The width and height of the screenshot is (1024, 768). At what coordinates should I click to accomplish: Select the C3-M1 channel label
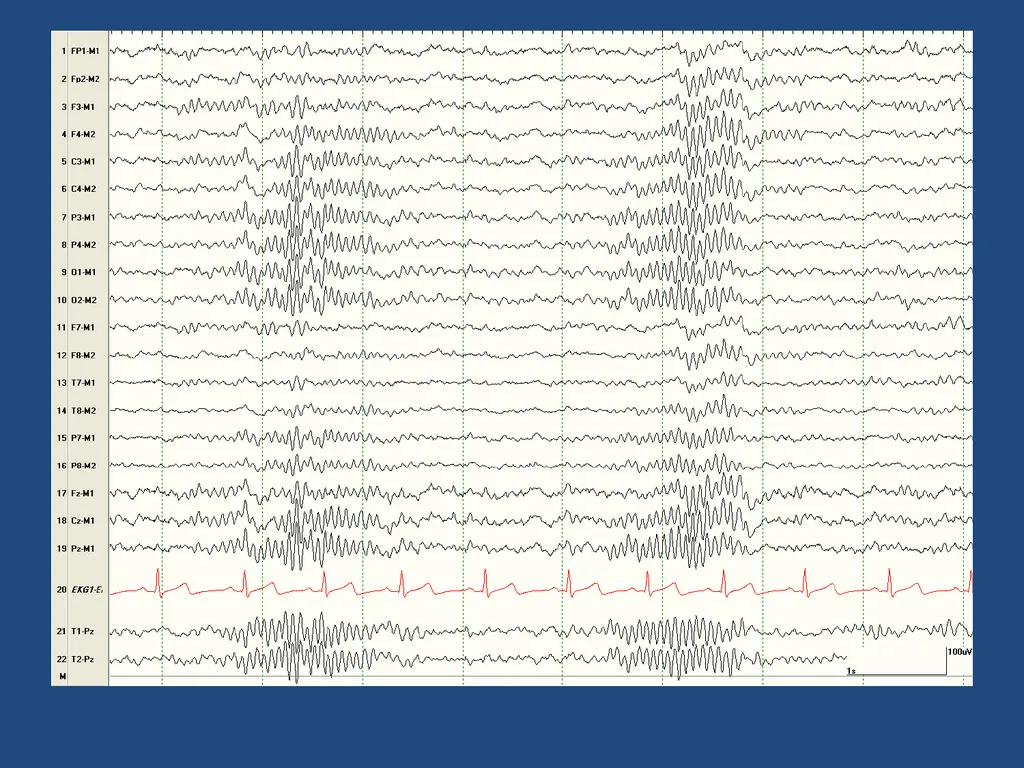coord(84,161)
